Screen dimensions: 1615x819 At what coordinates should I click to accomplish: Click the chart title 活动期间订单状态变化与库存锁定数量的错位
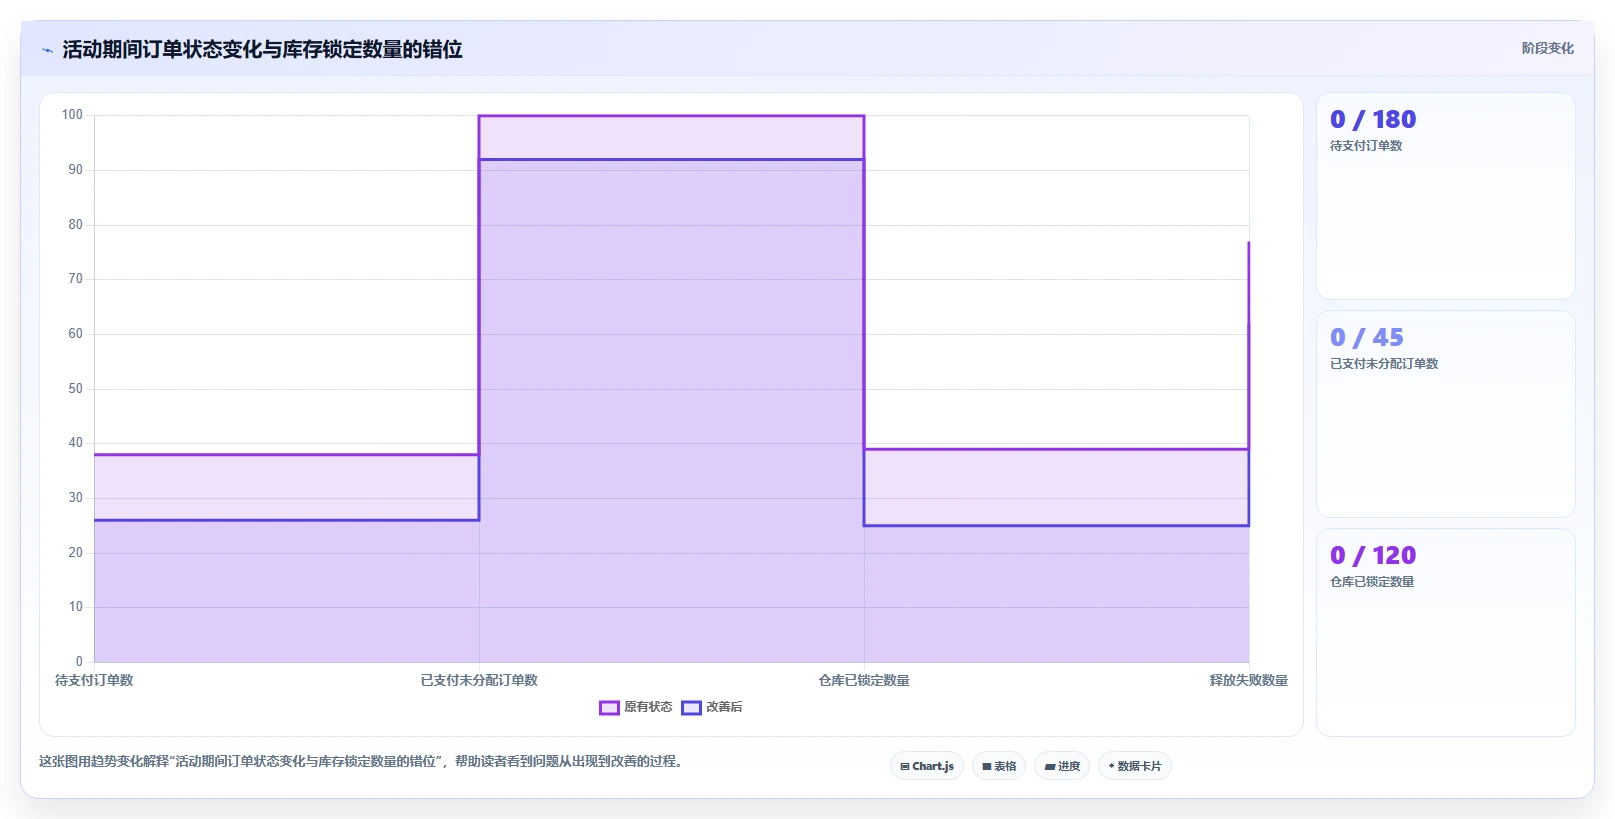(x=262, y=49)
